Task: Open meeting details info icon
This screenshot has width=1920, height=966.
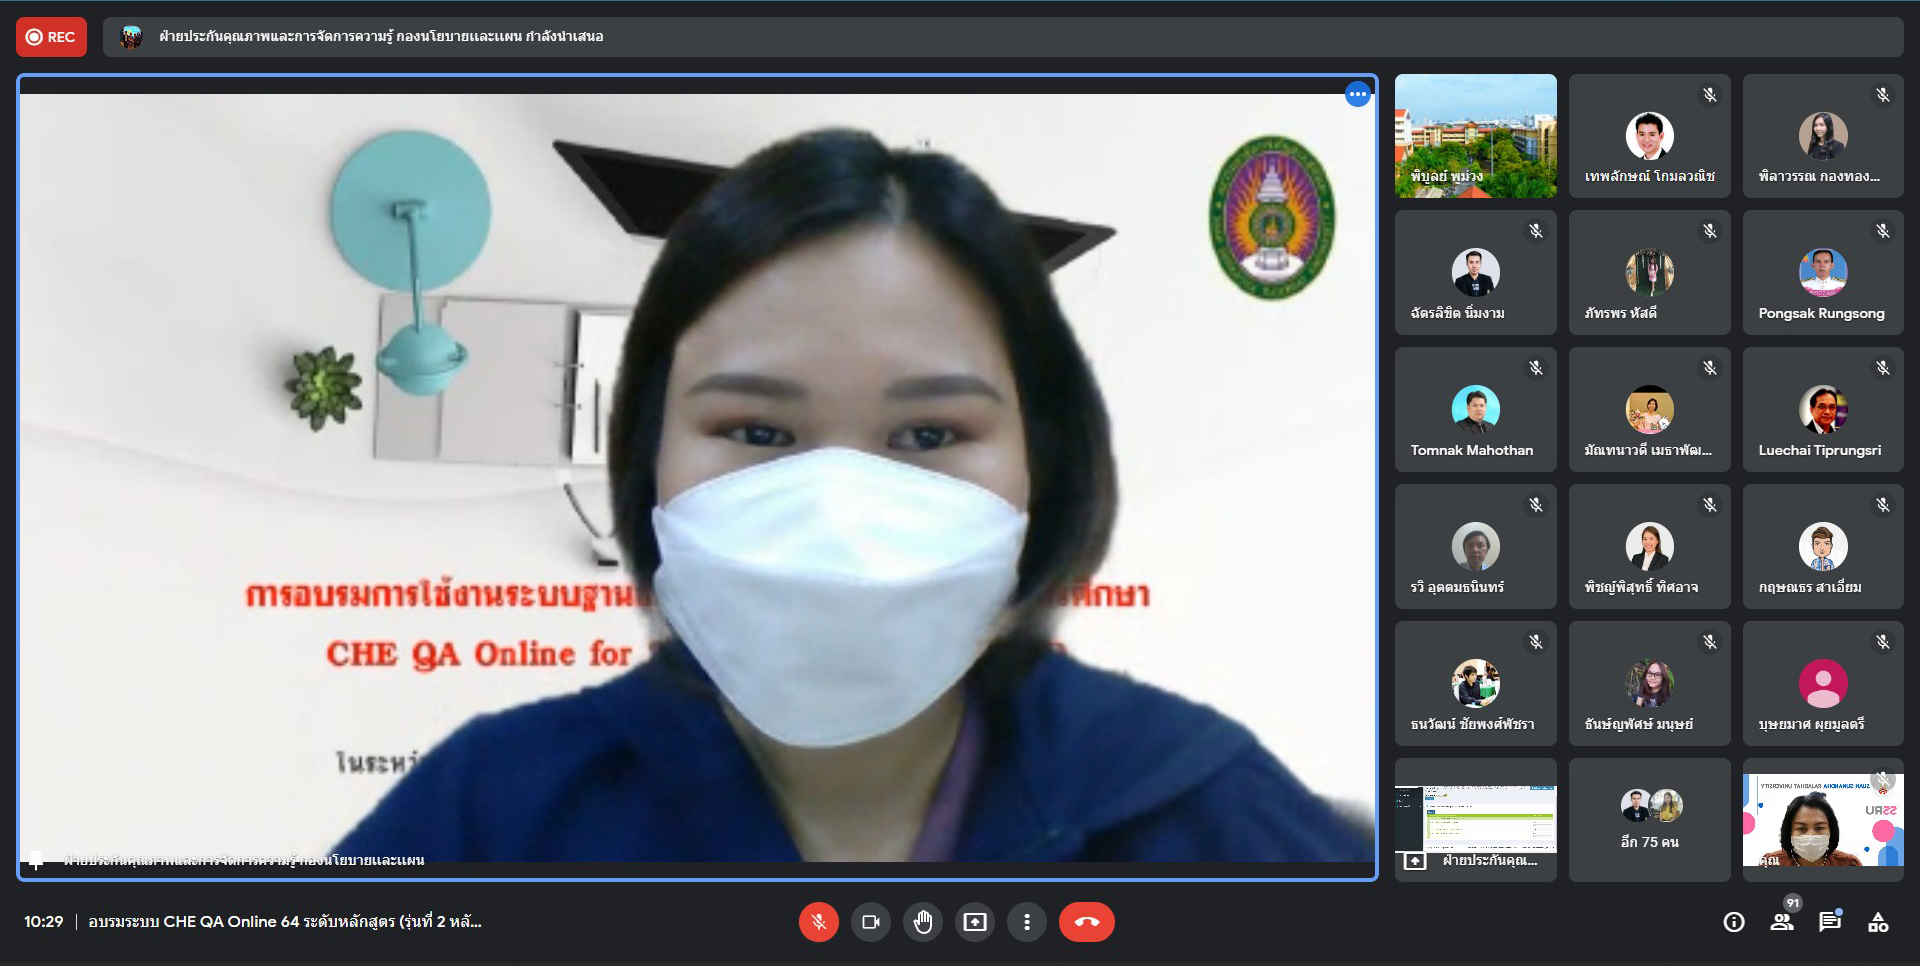Action: coord(1734,922)
